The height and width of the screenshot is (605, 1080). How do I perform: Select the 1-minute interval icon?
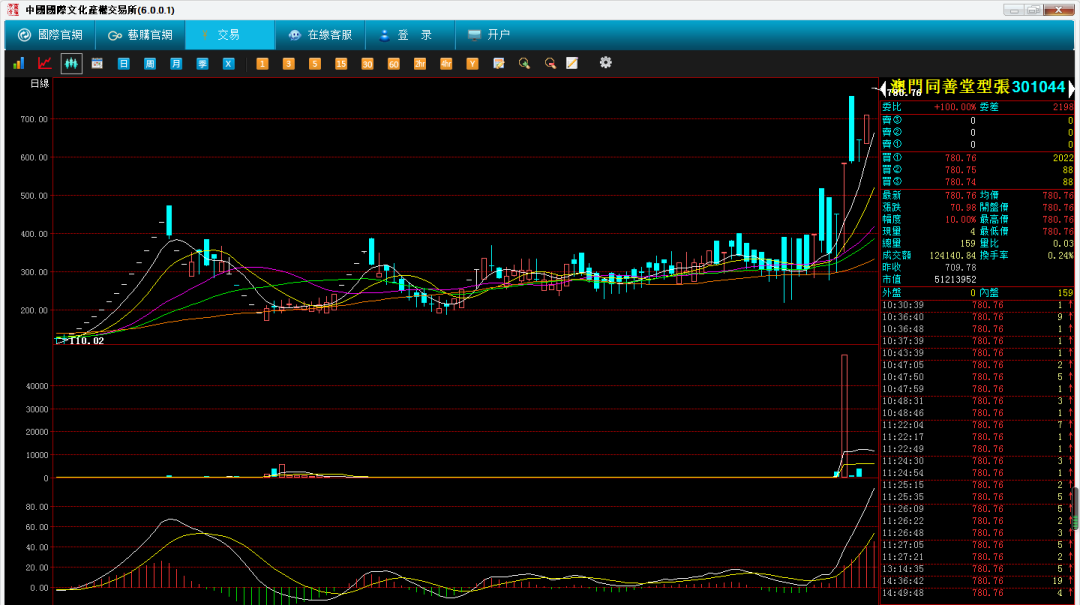click(x=262, y=63)
